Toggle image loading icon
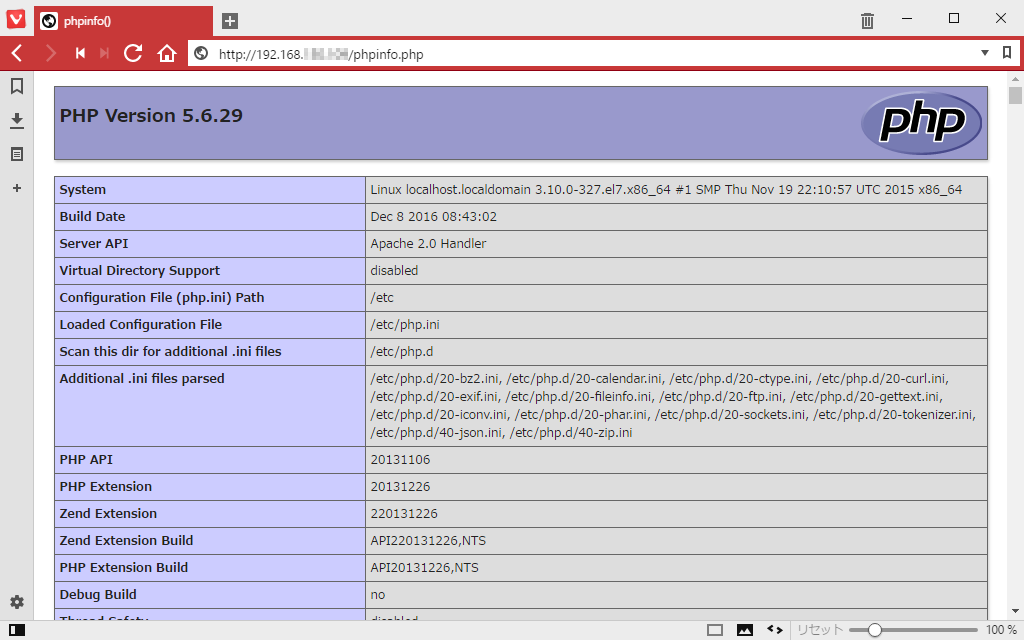The image size is (1024, 640). pyautogui.click(x=744, y=630)
